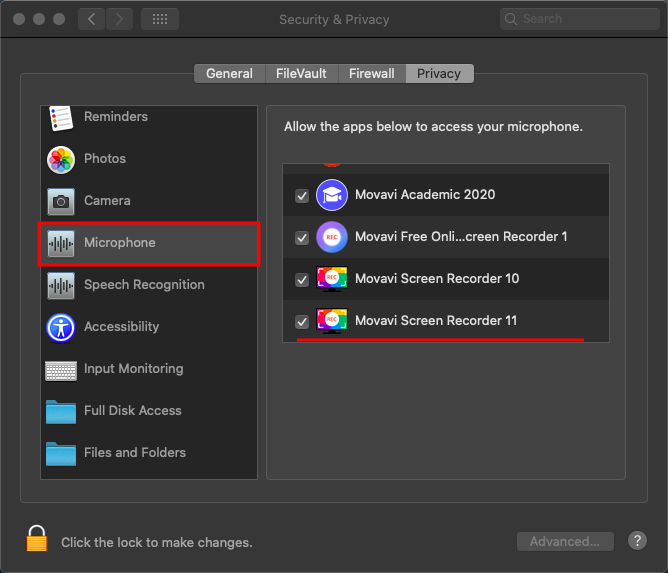The width and height of the screenshot is (668, 573).
Task: Click the search magnifier icon
Action: point(511,19)
